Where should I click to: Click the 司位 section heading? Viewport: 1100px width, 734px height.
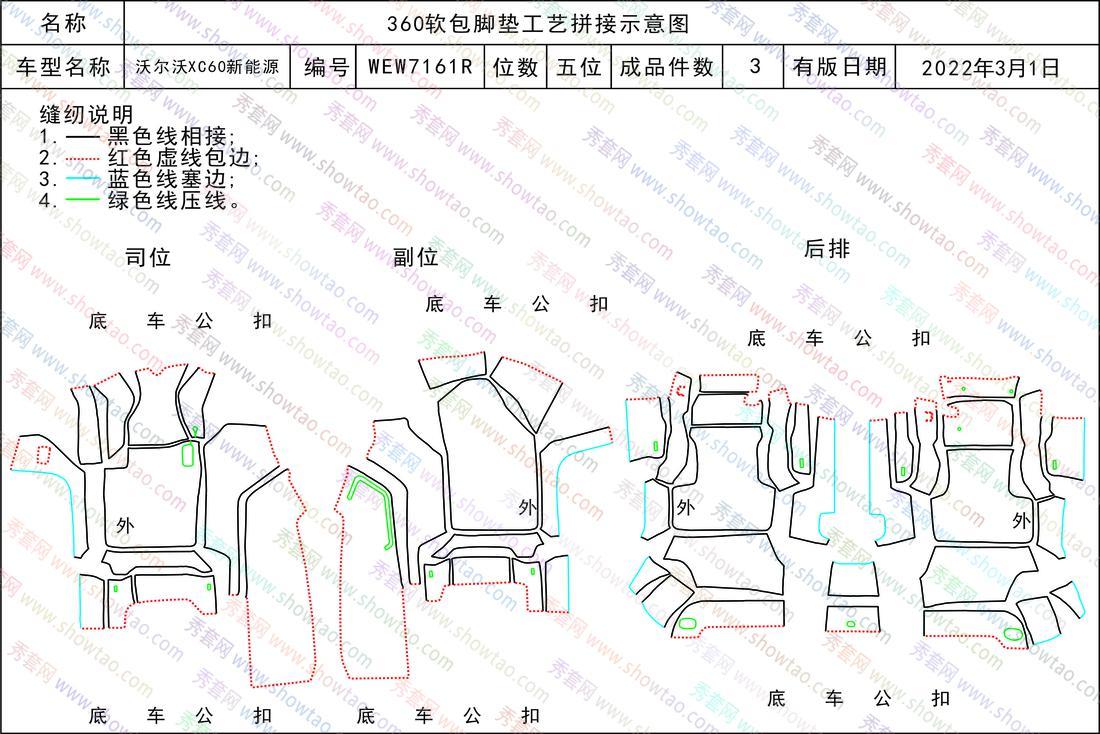point(148,257)
